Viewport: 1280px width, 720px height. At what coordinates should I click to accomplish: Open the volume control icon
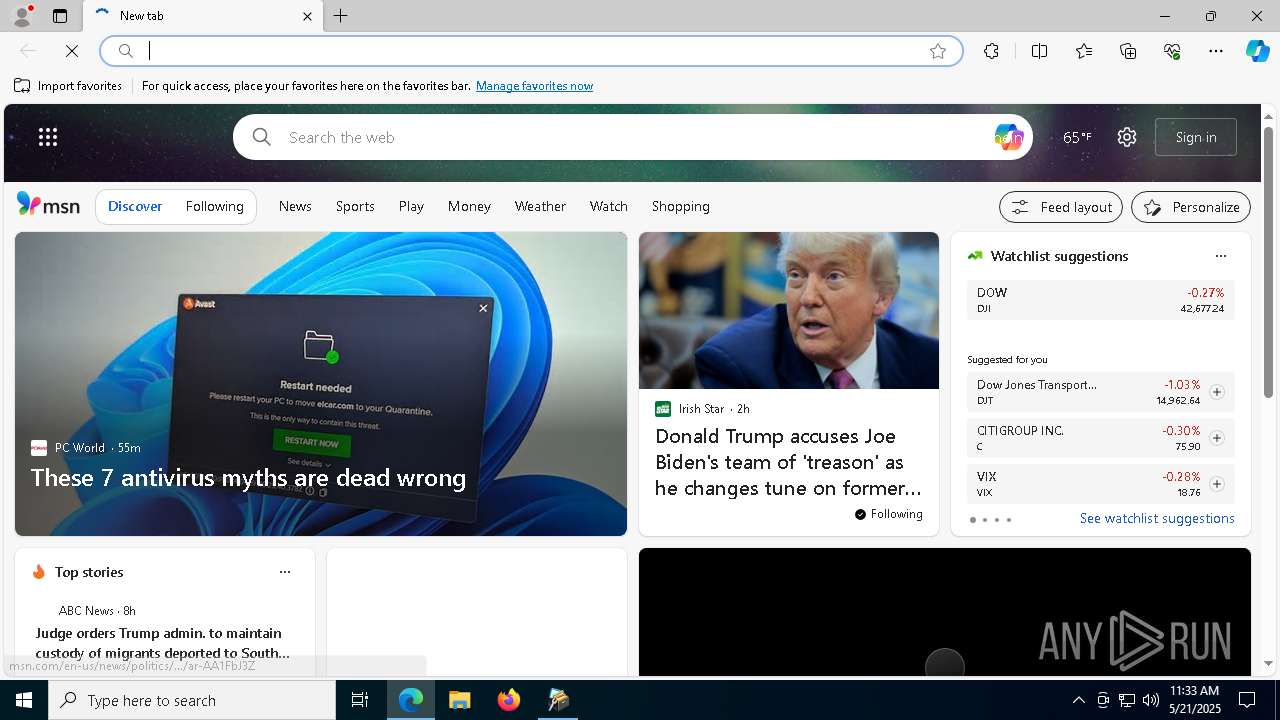pos(1151,700)
